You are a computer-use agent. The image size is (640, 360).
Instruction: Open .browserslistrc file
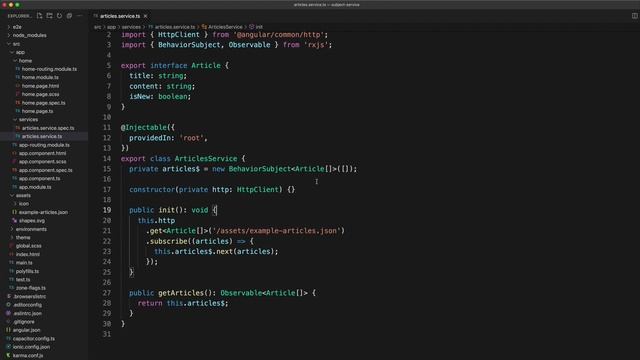pos(29,297)
